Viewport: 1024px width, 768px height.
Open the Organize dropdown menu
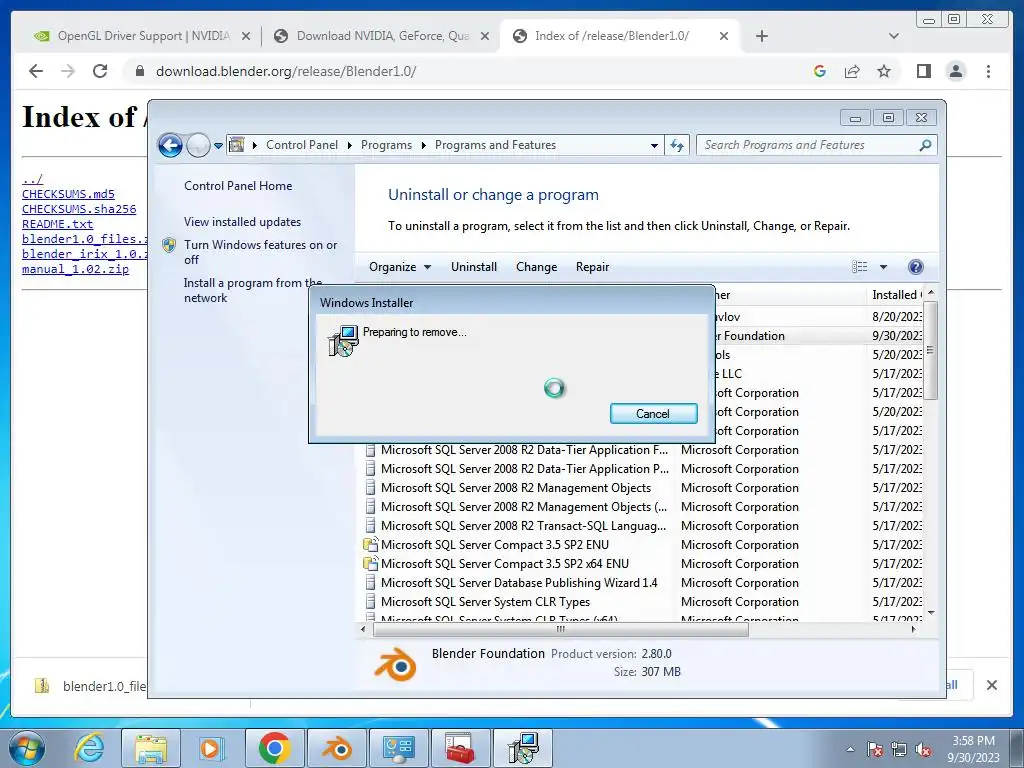pyautogui.click(x=400, y=266)
